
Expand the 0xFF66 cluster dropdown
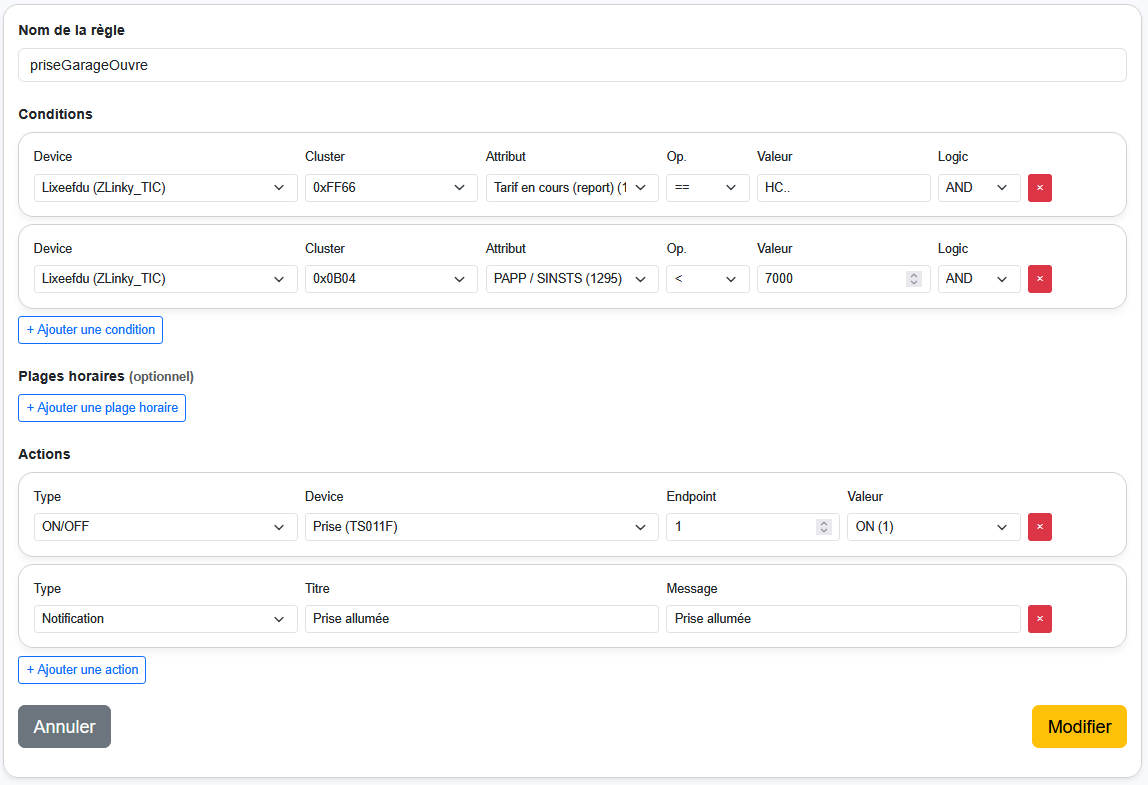(x=390, y=188)
